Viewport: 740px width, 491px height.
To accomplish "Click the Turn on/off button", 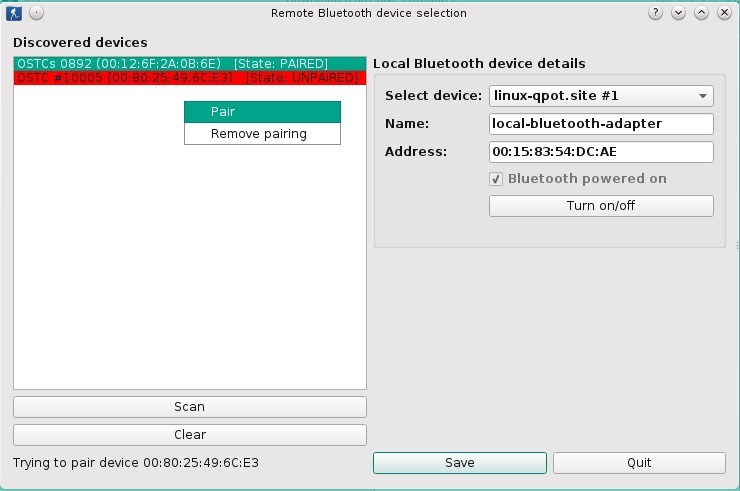I will point(601,206).
